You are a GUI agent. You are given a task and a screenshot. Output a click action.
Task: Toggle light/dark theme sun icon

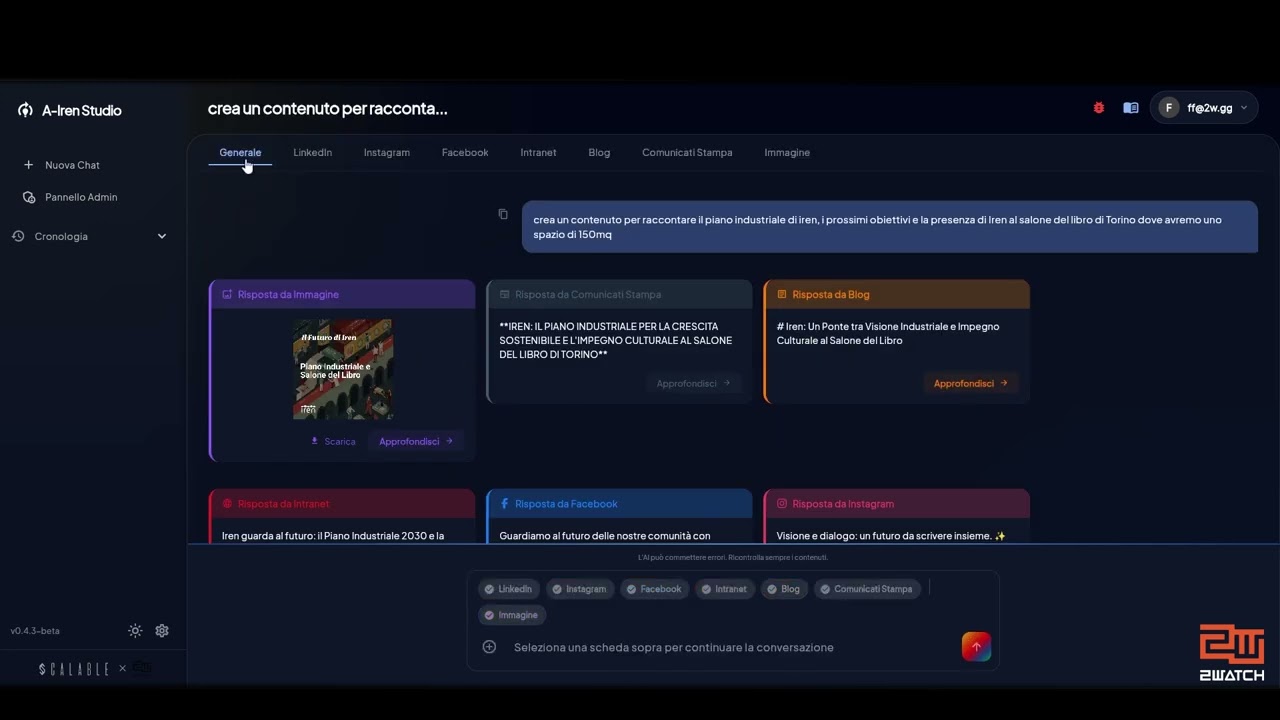click(135, 631)
